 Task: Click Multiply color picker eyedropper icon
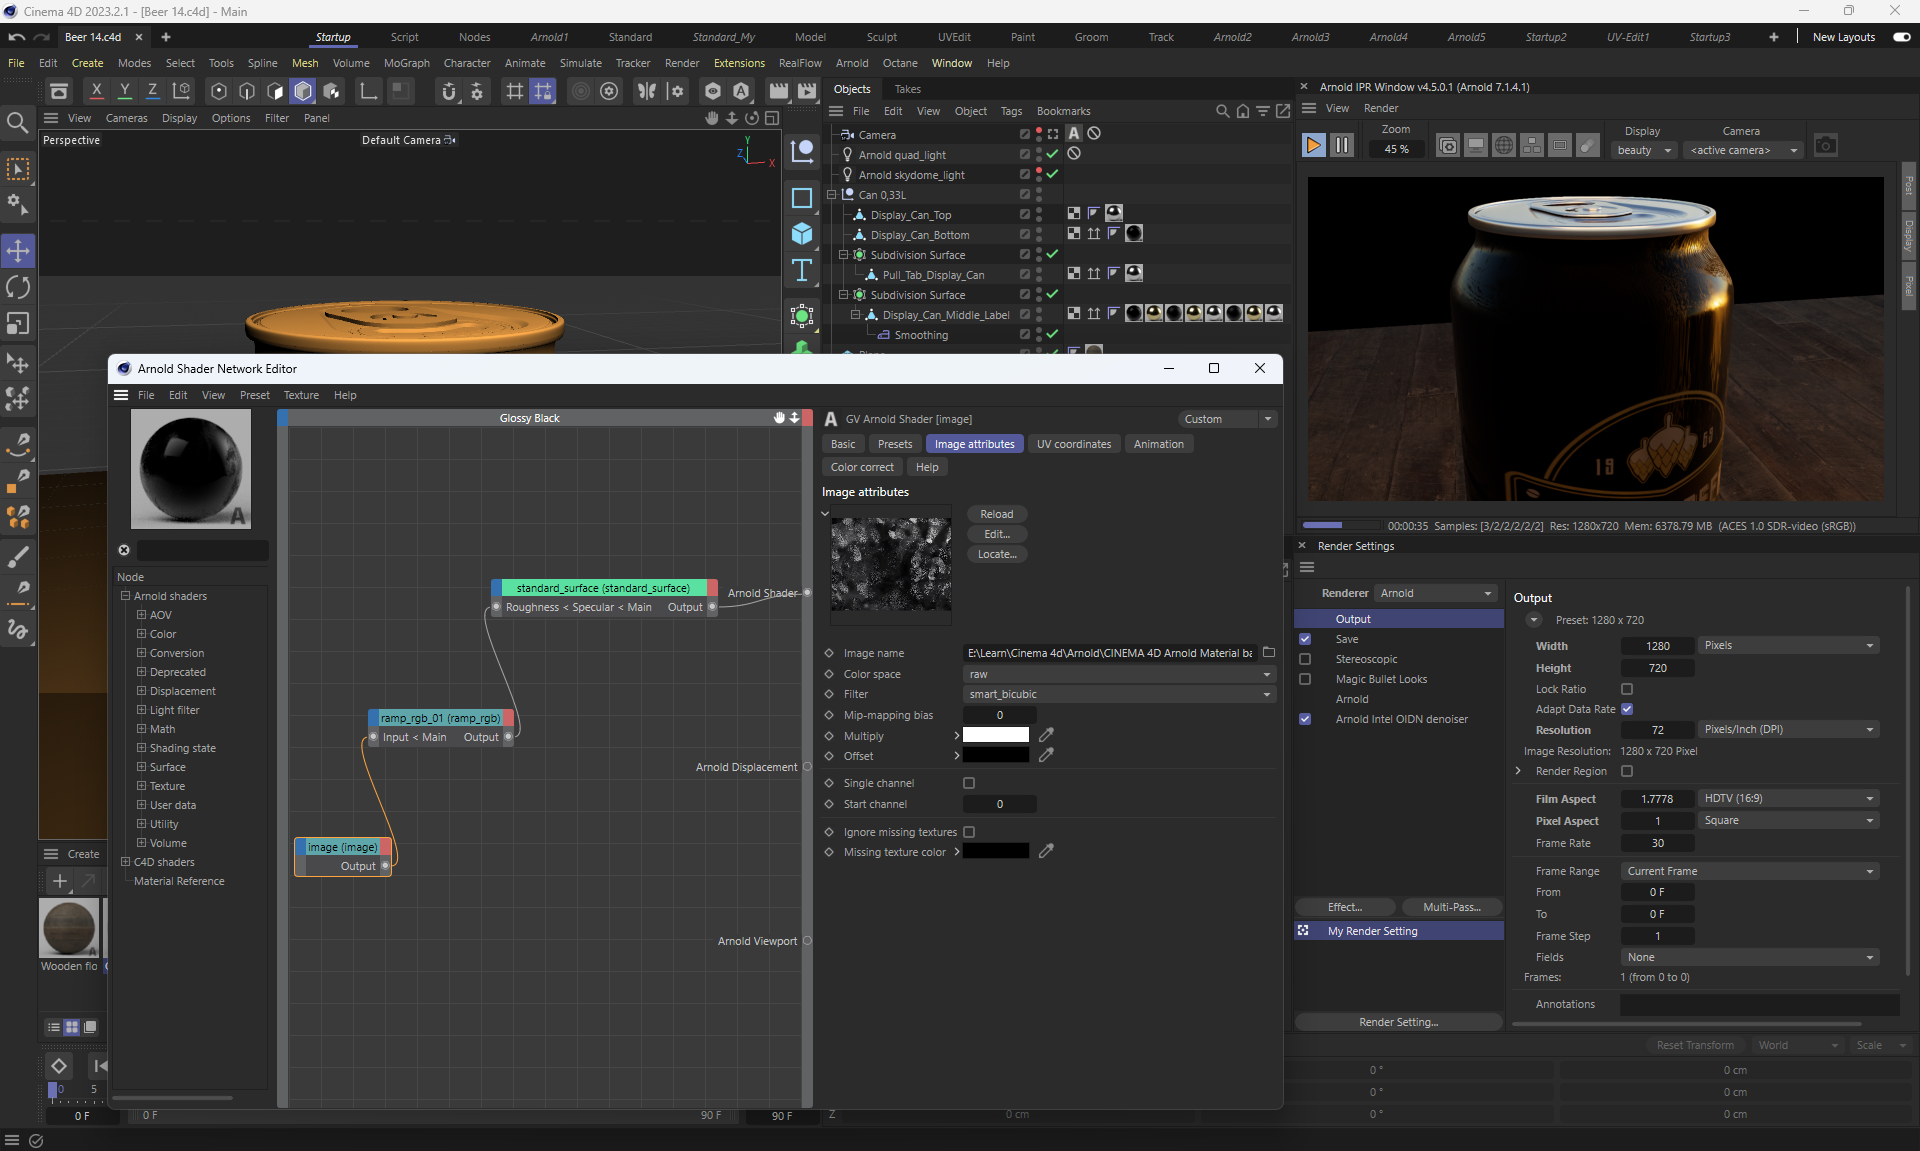(1046, 735)
